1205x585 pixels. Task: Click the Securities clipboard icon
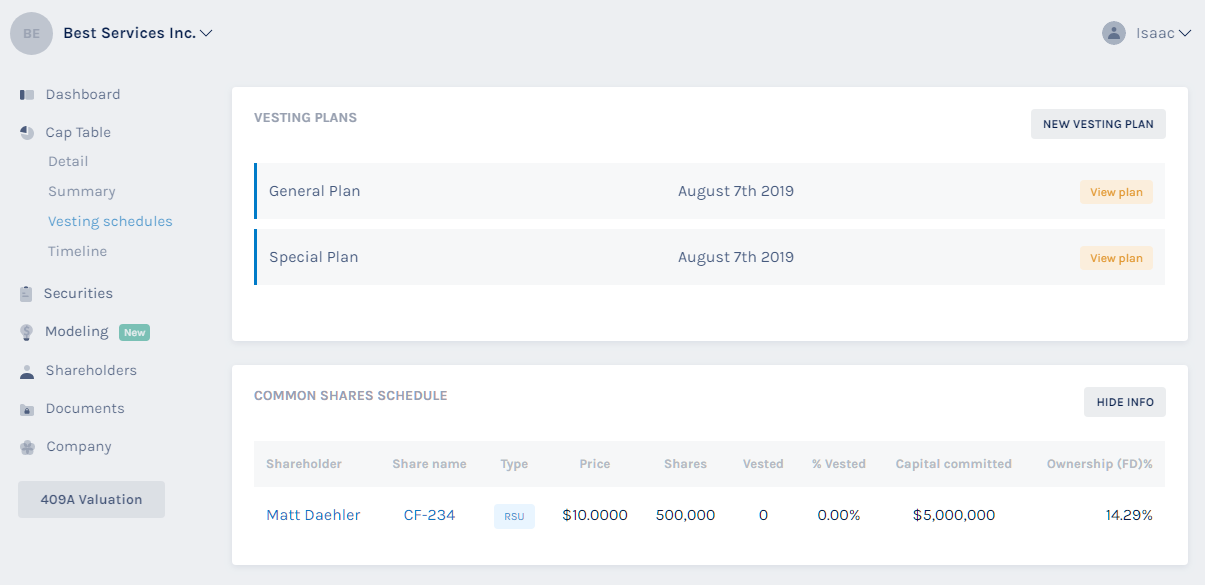pos(26,294)
